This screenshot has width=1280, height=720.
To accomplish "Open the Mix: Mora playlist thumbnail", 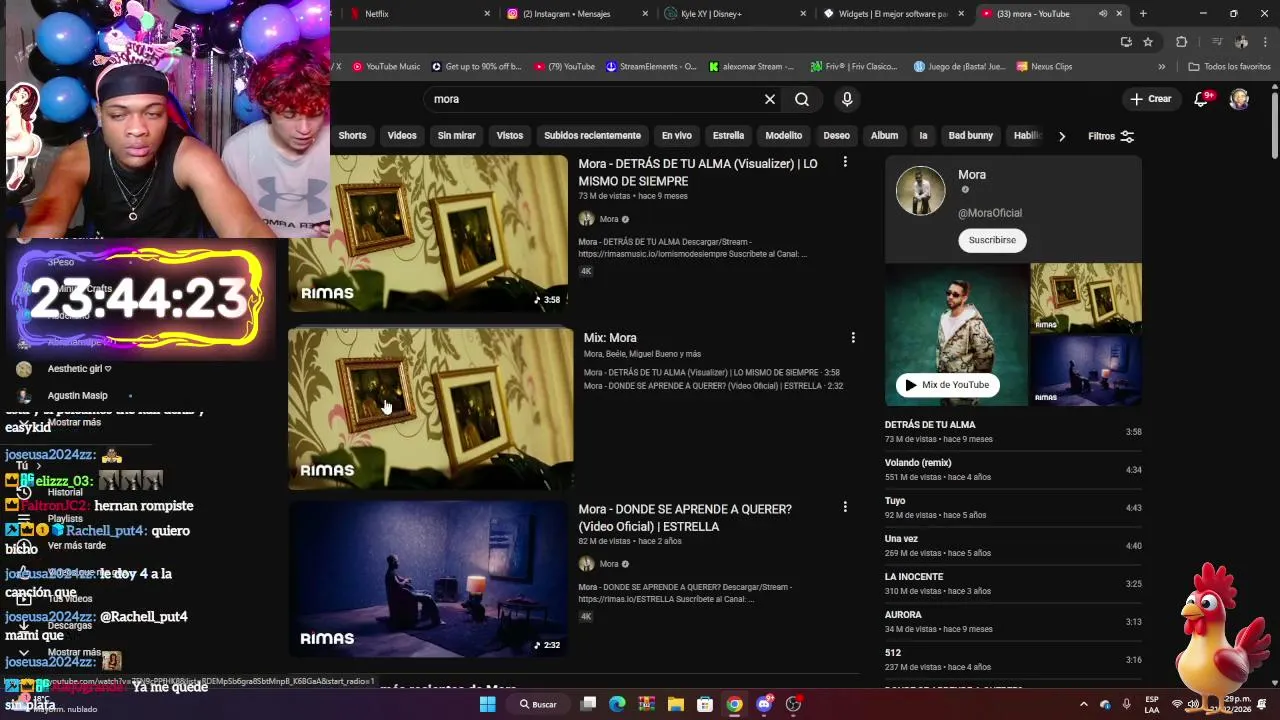I will [431, 409].
